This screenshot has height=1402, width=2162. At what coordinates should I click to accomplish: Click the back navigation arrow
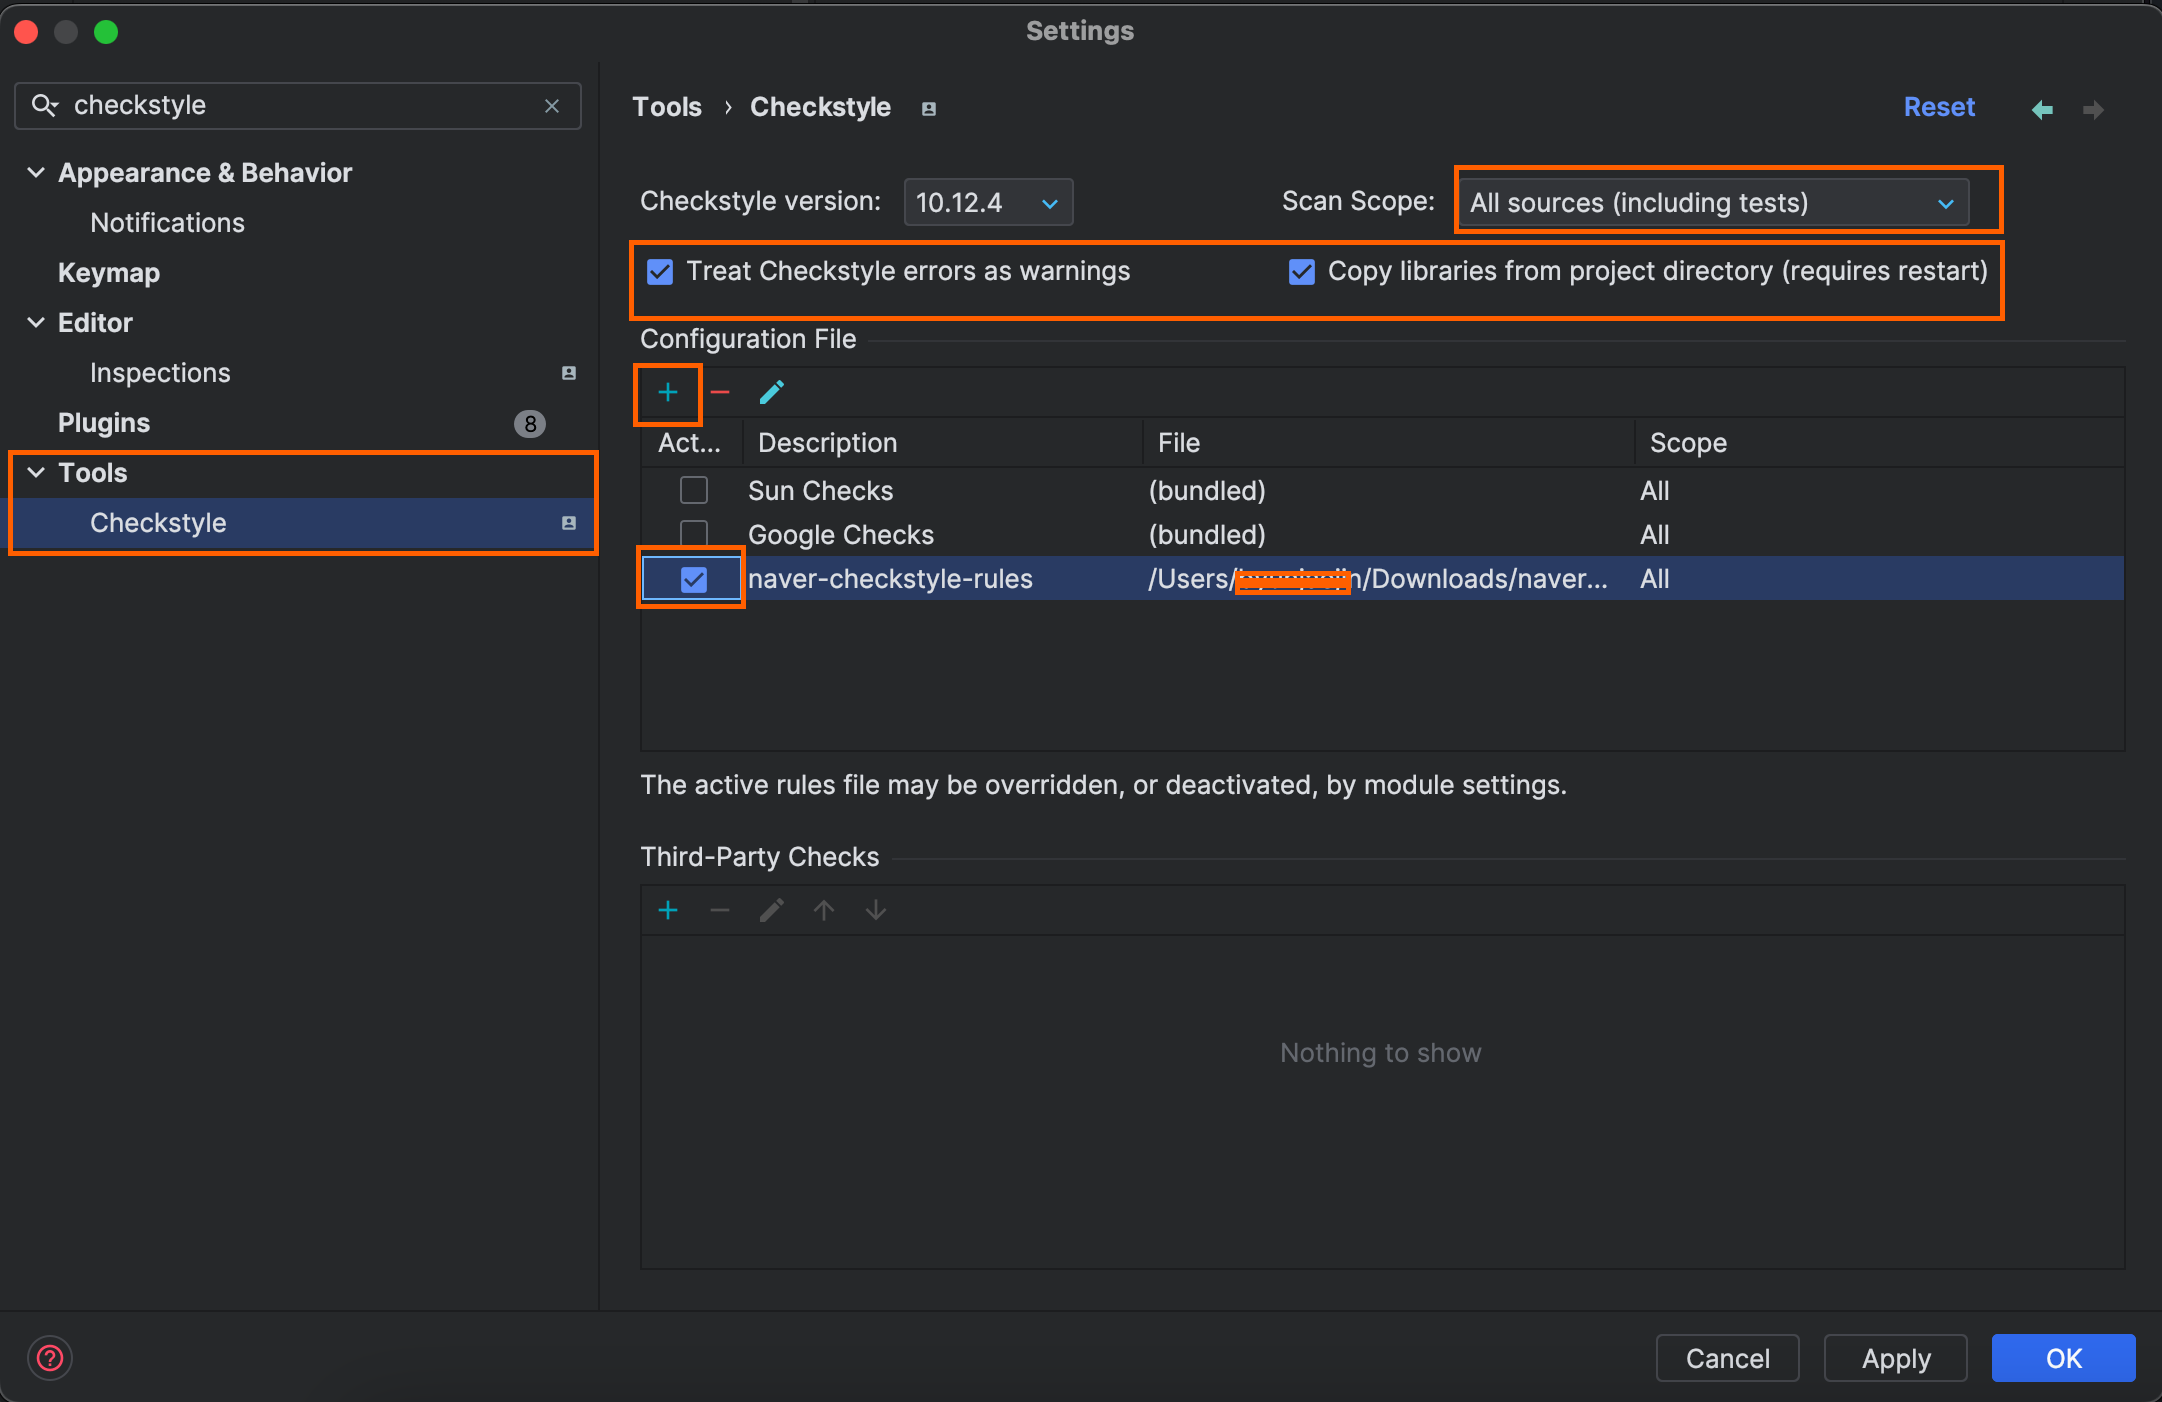pos(2042,109)
